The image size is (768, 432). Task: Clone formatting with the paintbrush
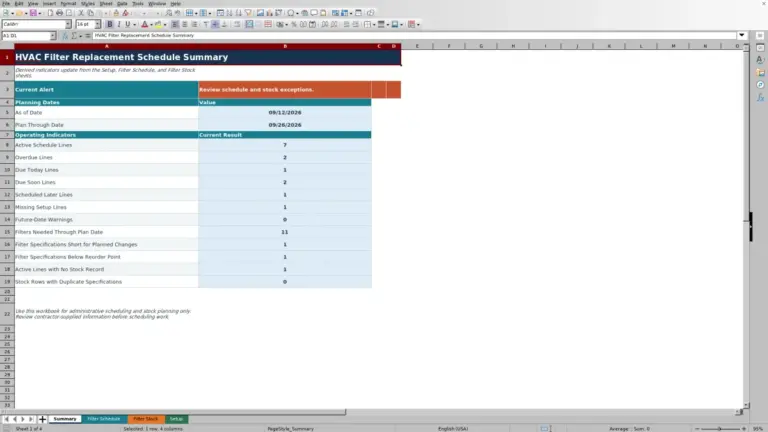pyautogui.click(x=116, y=13)
